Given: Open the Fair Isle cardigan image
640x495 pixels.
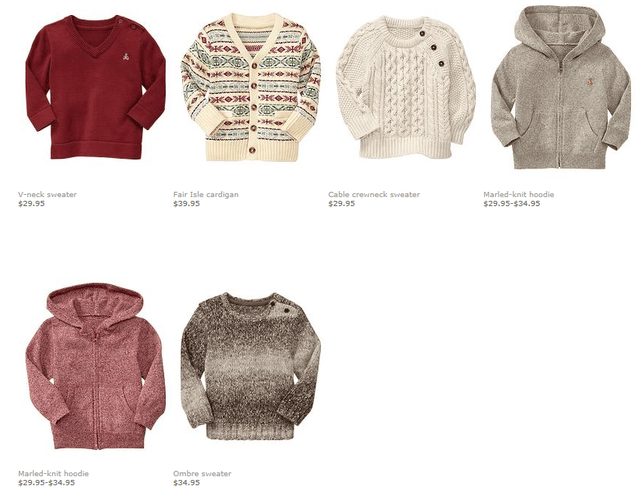Looking at the screenshot, I should coord(251,87).
